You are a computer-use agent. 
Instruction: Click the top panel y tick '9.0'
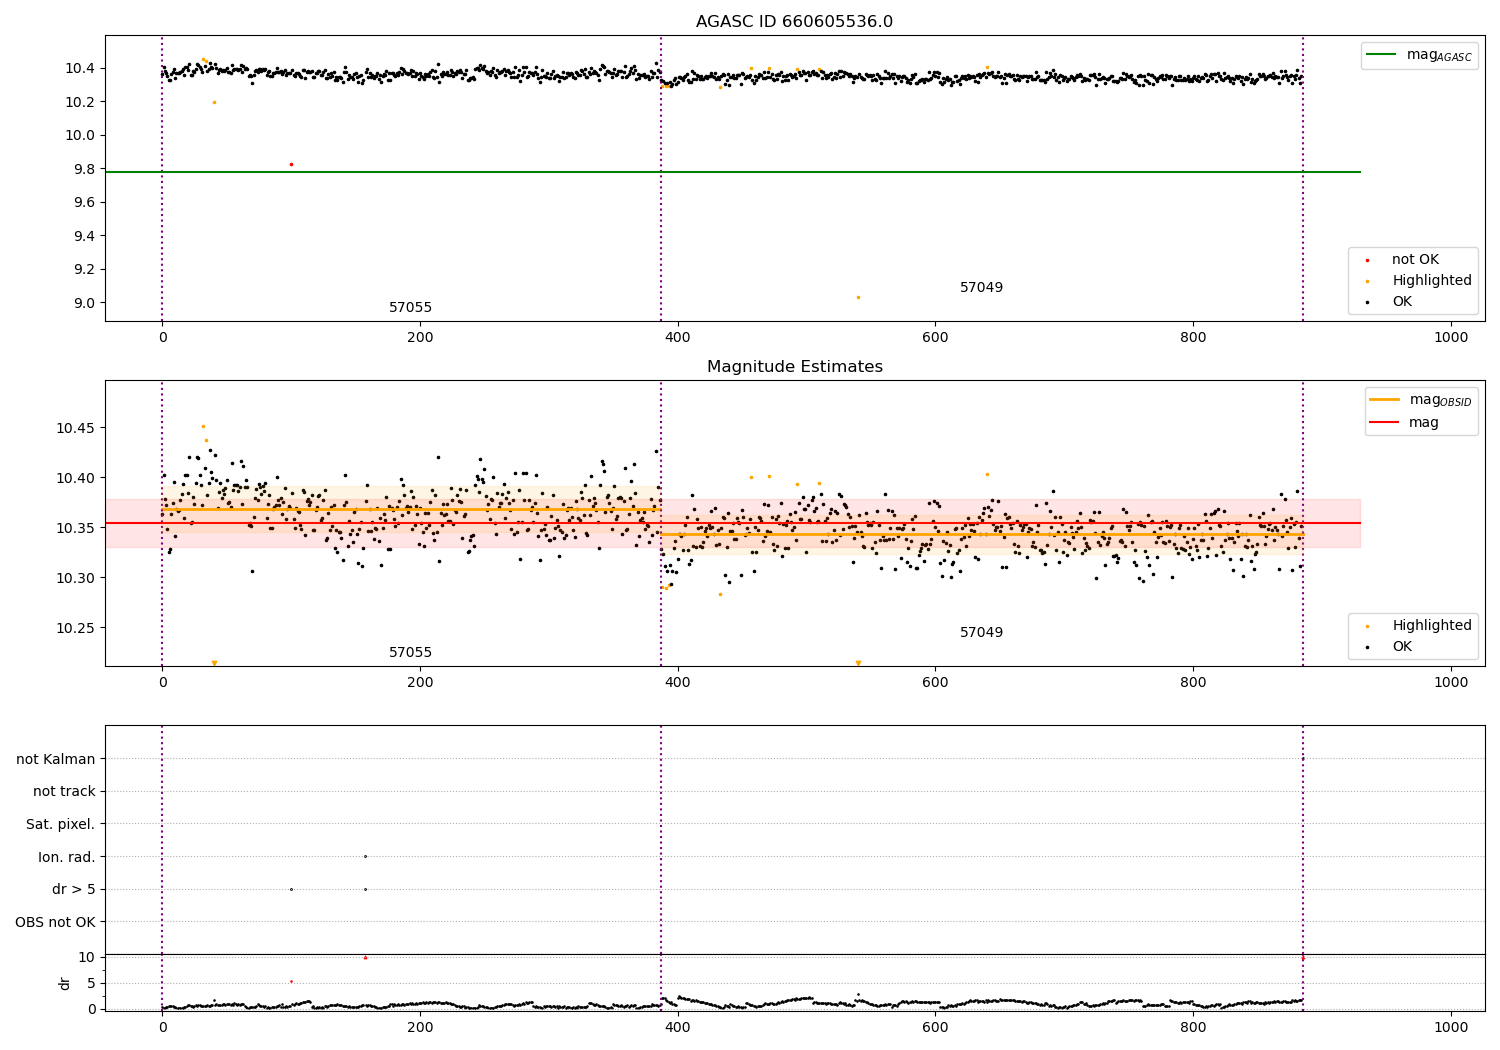click(83, 304)
